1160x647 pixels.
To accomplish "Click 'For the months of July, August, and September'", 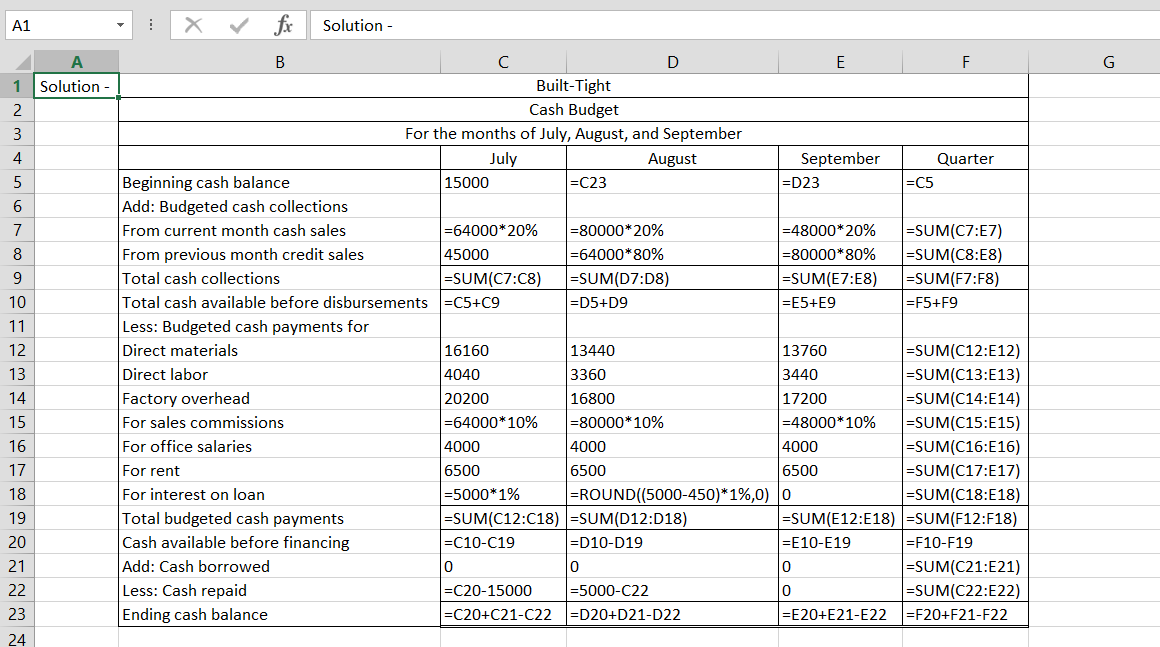I will point(573,134).
